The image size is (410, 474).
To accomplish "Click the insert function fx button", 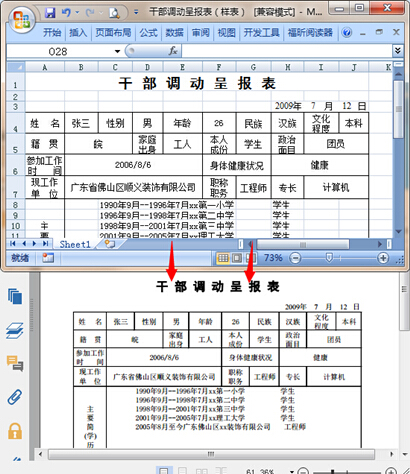I will pos(173,51).
